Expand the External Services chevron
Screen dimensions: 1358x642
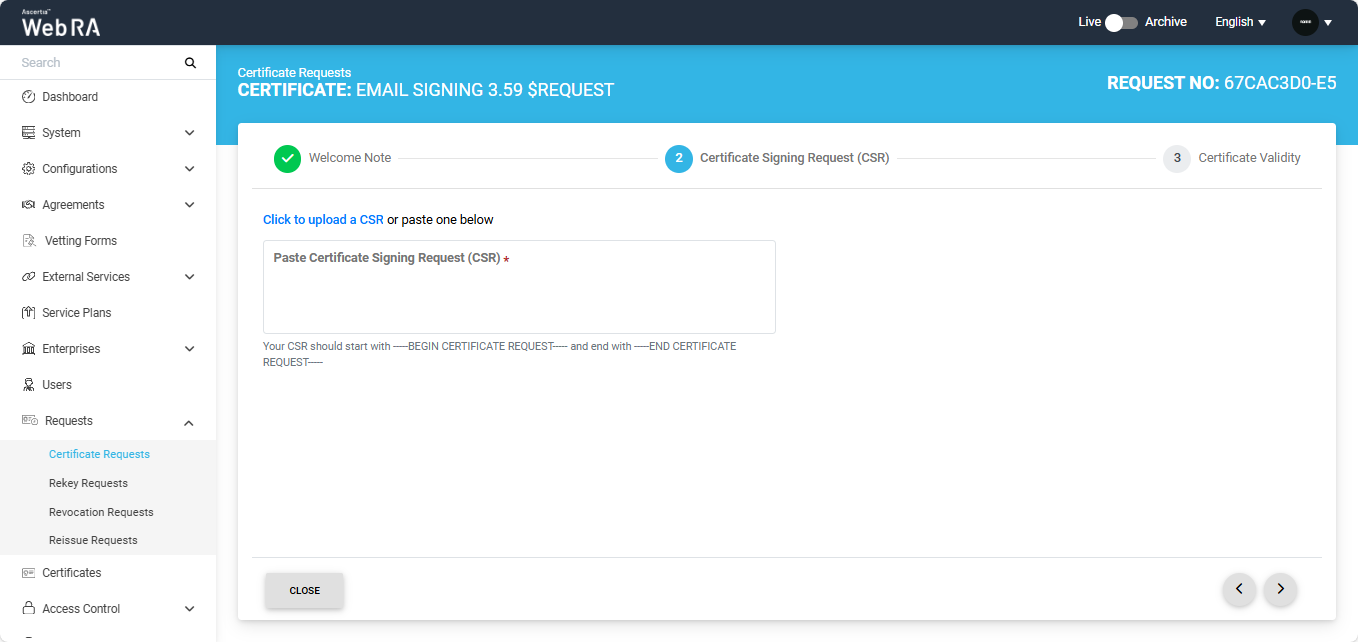190,277
